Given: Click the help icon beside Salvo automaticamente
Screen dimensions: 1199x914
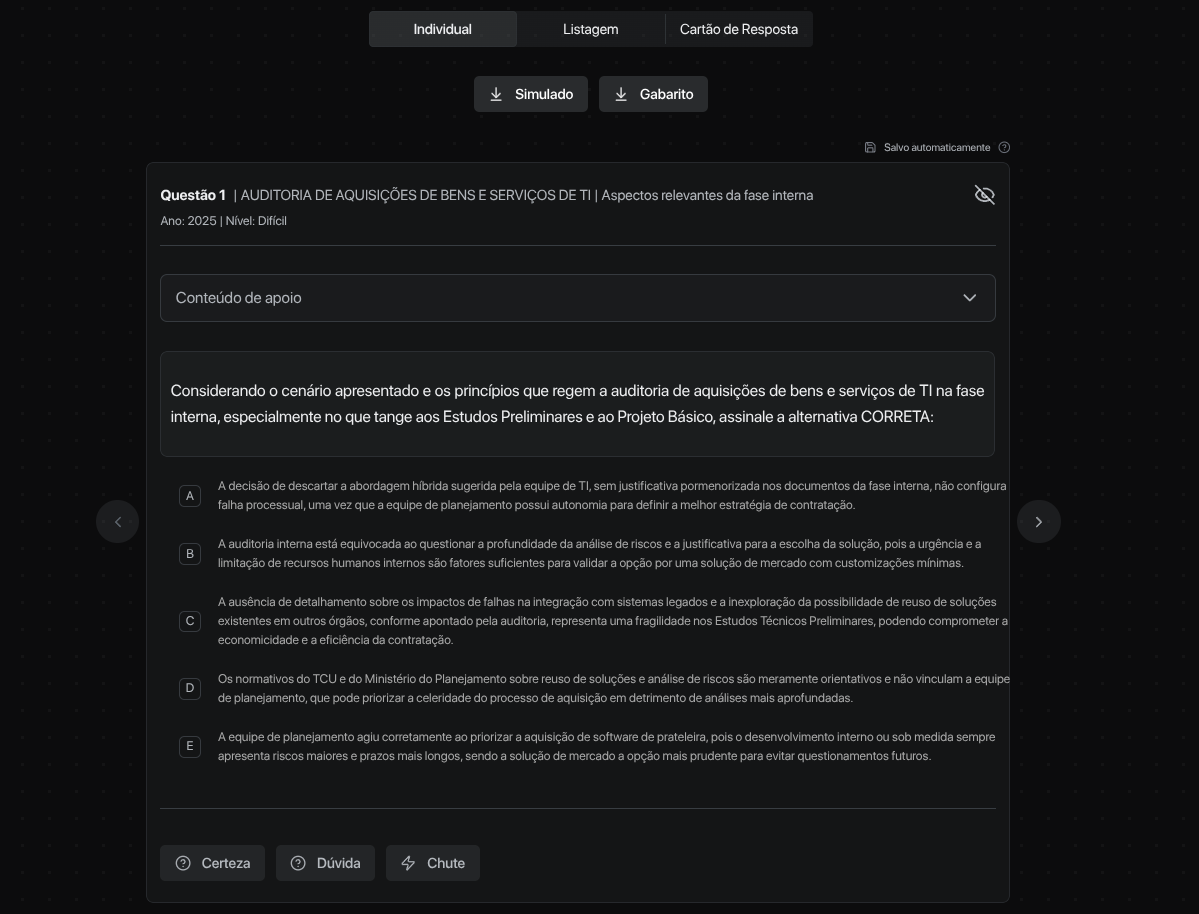Looking at the screenshot, I should [1004, 148].
